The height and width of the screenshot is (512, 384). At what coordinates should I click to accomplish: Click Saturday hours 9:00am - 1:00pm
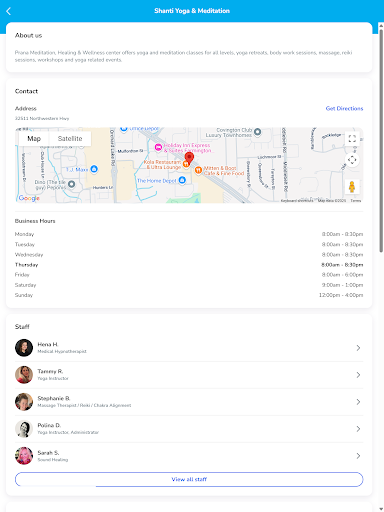pyautogui.click(x=342, y=285)
